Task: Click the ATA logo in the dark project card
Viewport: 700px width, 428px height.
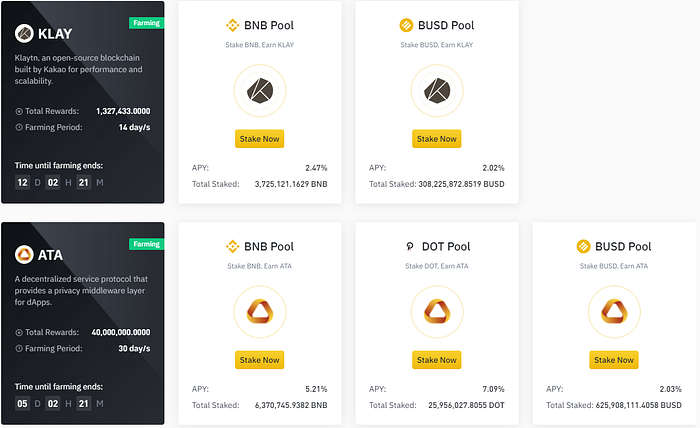Action: tap(24, 255)
